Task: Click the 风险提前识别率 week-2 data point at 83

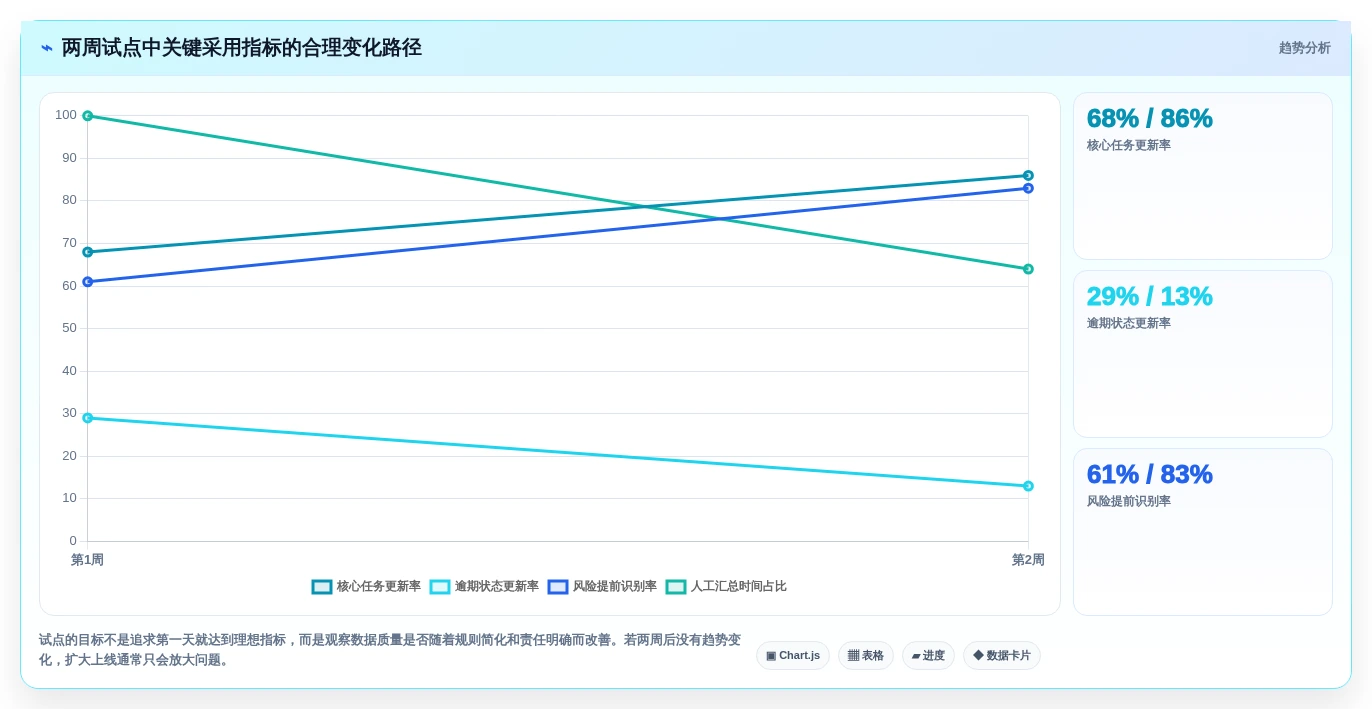Action: (x=1028, y=188)
